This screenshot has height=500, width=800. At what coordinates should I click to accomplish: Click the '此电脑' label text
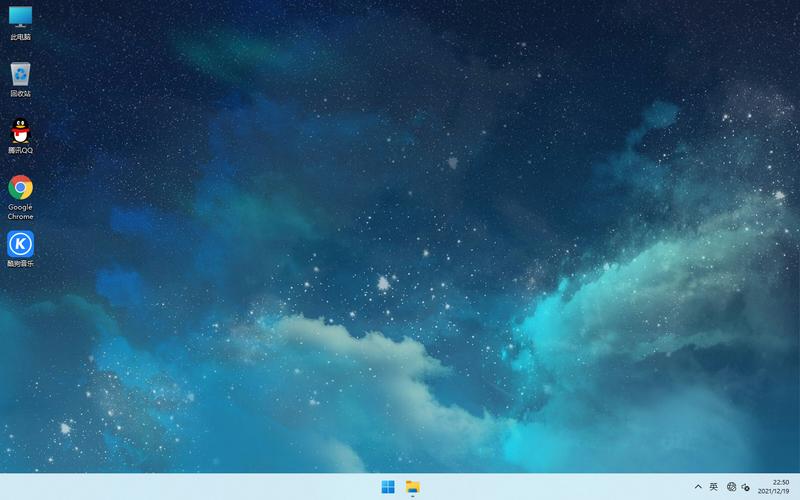pyautogui.click(x=20, y=37)
